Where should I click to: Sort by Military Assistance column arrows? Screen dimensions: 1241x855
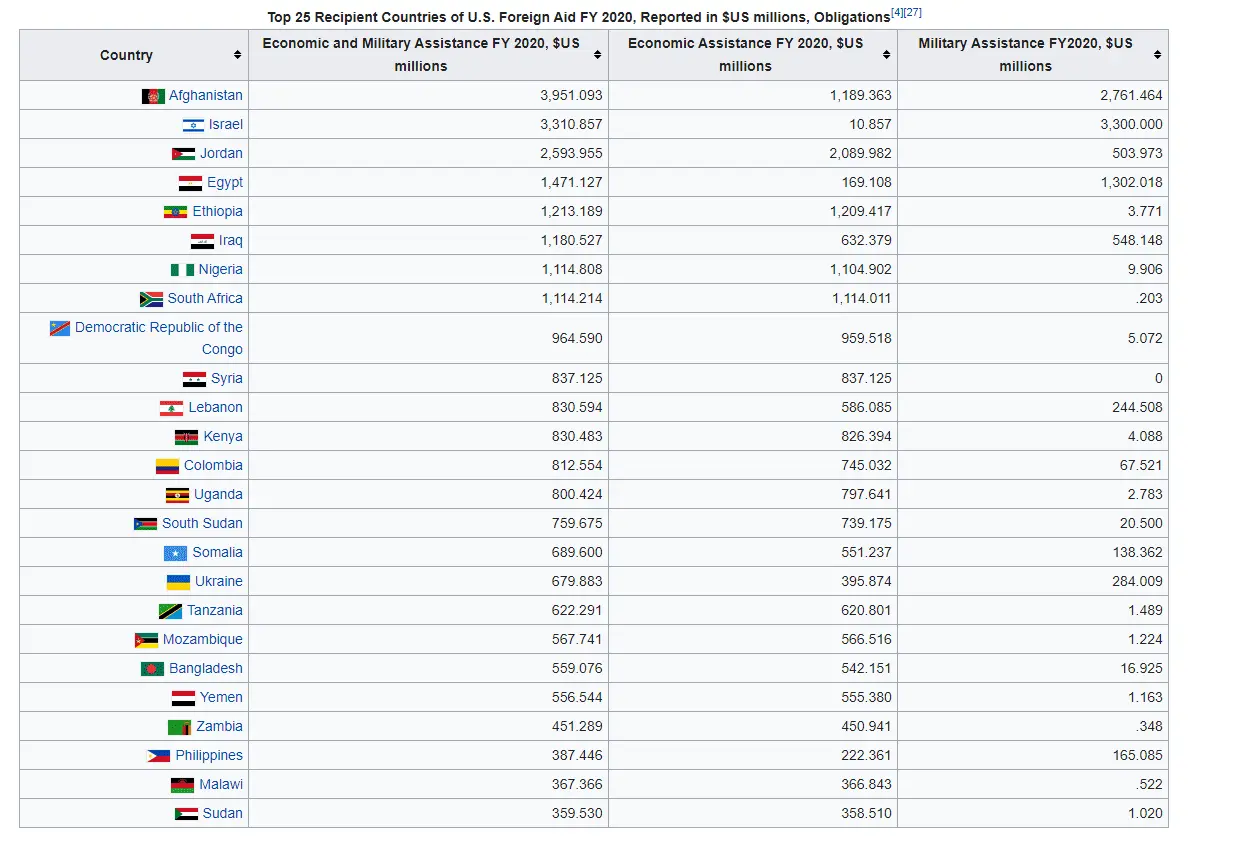point(1157,55)
